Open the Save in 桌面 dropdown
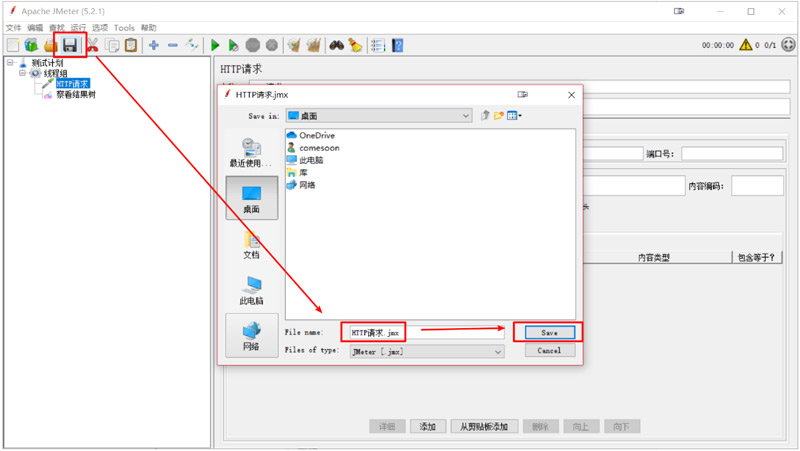Viewport: 800px width, 451px height. [x=379, y=116]
